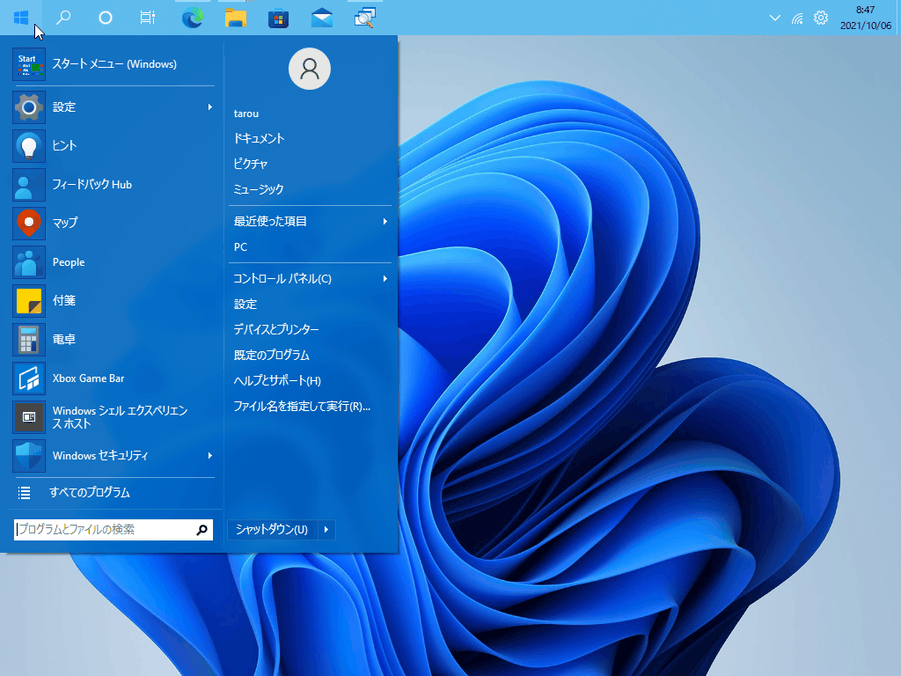
Task: Open the 設定 gear icon app
Action: (29, 107)
